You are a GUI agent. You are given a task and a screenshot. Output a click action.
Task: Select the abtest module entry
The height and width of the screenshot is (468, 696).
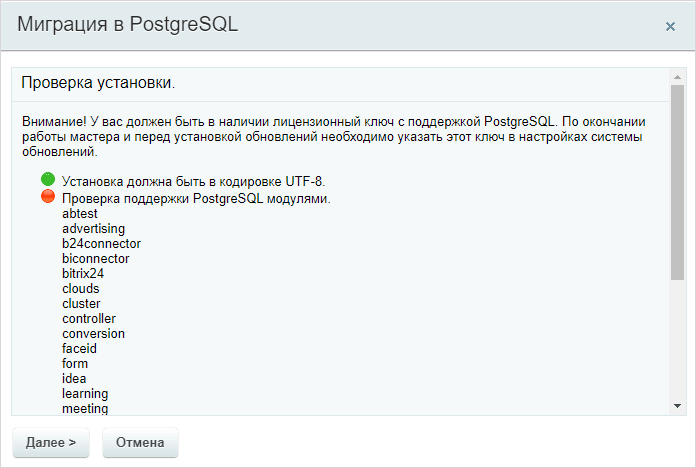tap(80, 214)
